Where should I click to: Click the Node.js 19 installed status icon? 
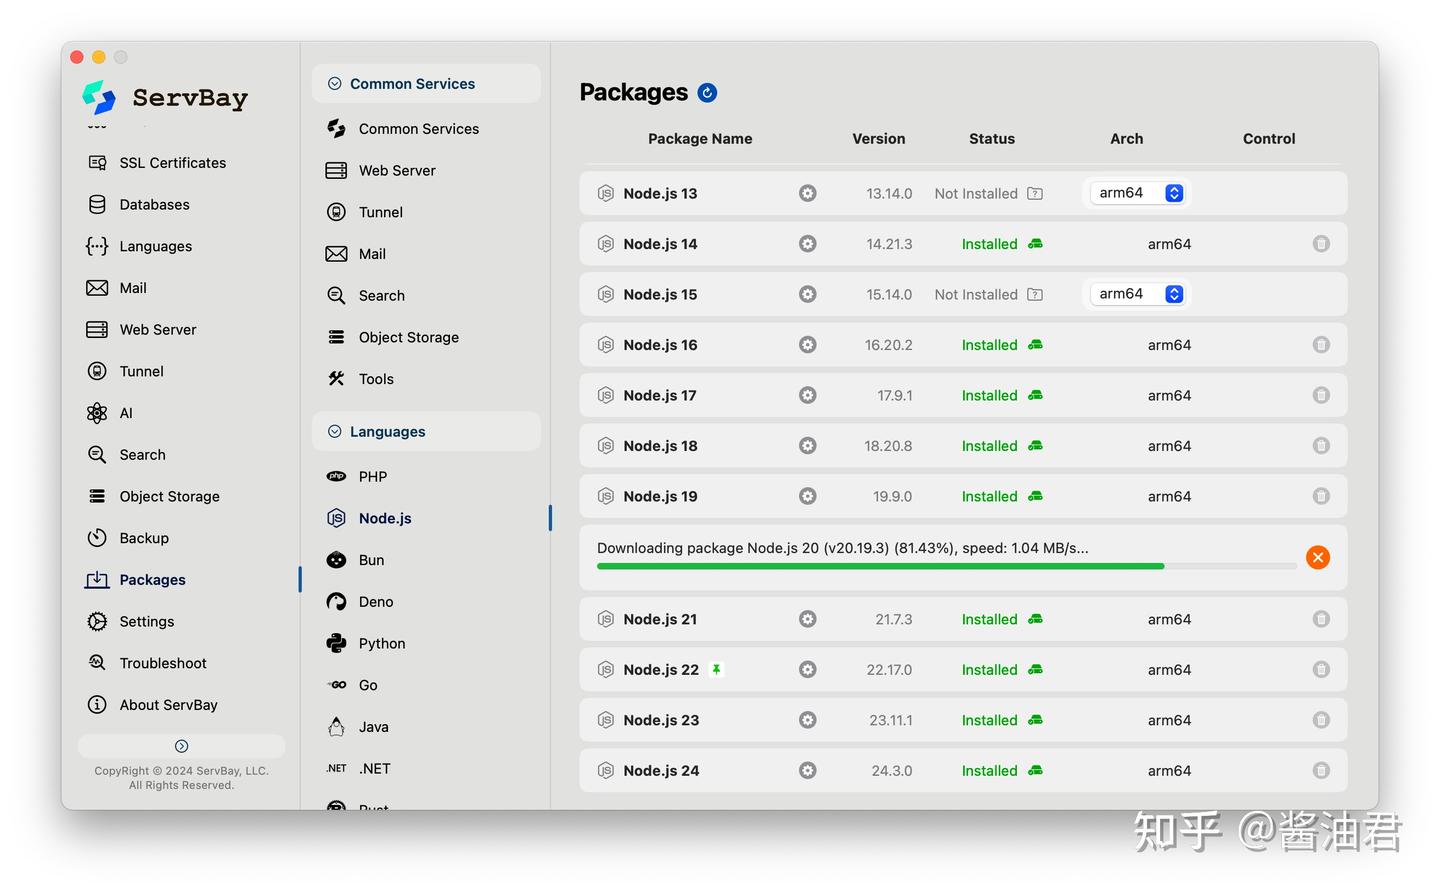1035,497
